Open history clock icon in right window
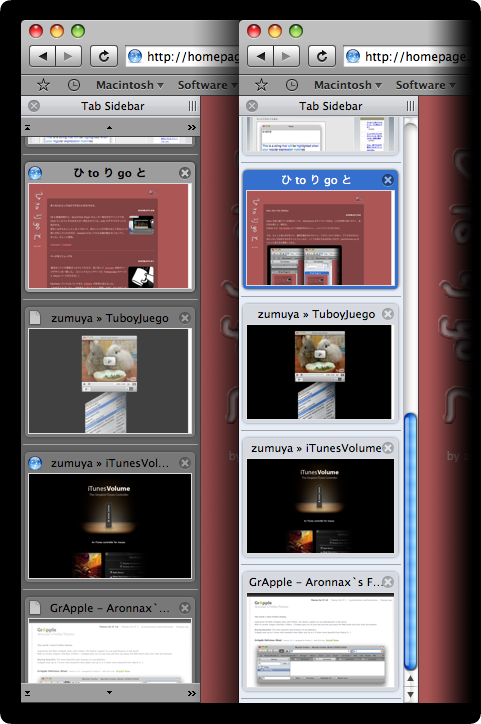The height and width of the screenshot is (724, 481). tap(291, 85)
